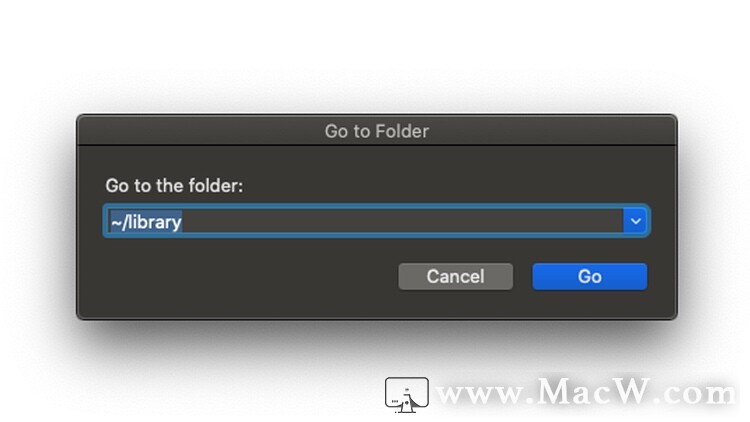750x422 pixels.
Task: Click the word 'Folder' in the dialog title
Action: 402,131
